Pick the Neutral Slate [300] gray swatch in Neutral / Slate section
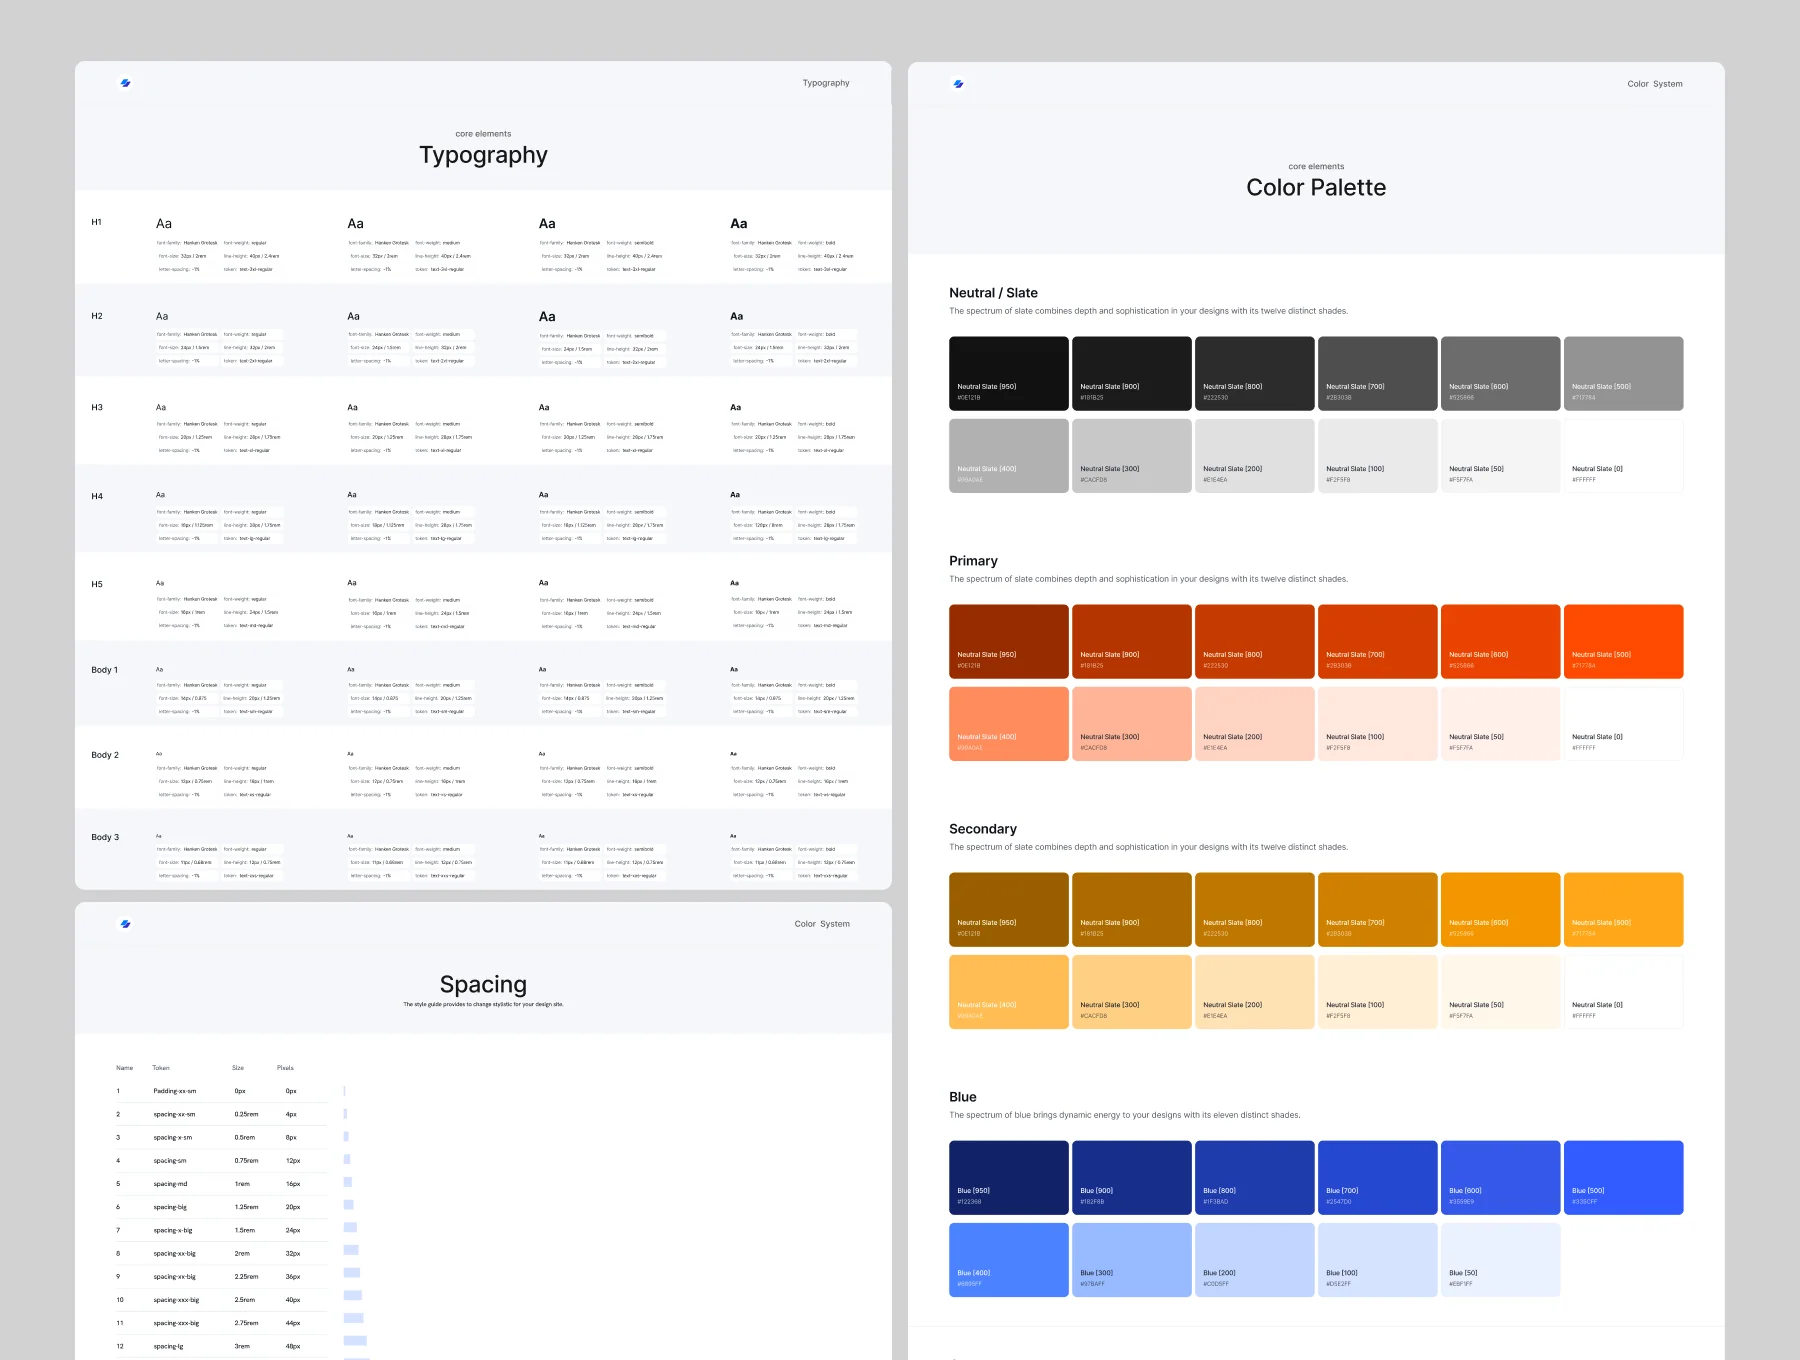Screen dimensions: 1800x1360 click(x=1131, y=456)
